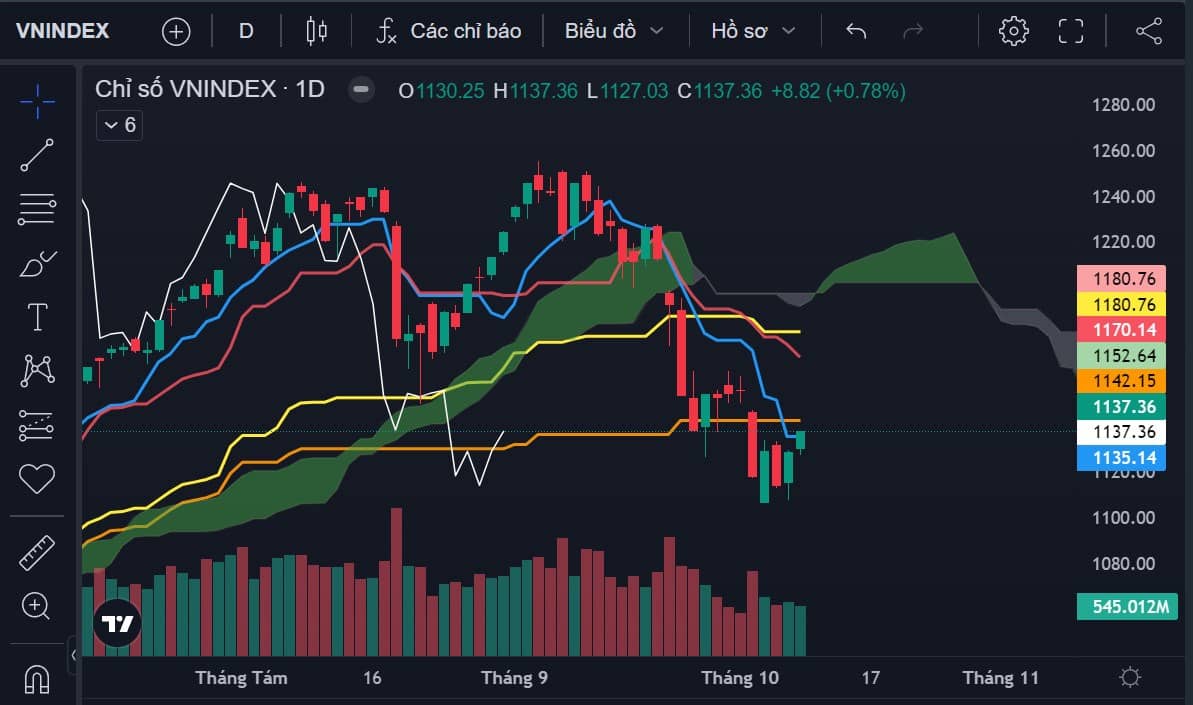Undo the last chart action
The height and width of the screenshot is (705, 1193).
click(x=856, y=31)
